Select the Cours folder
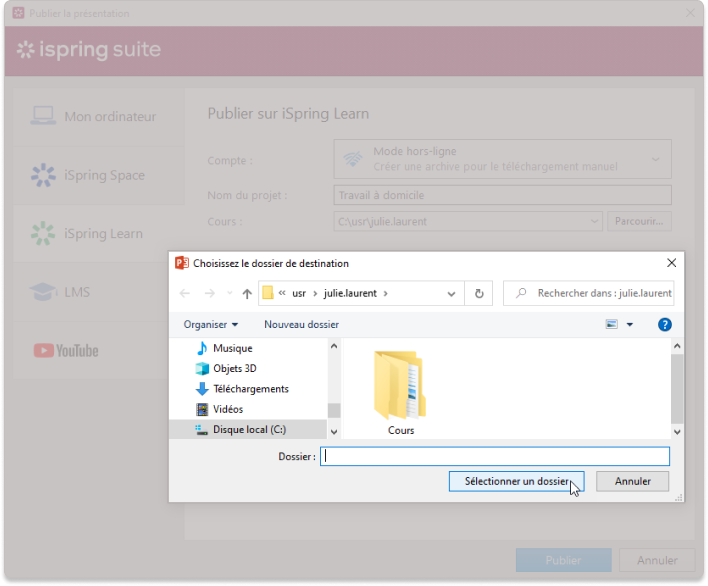708x586 pixels. (x=401, y=393)
